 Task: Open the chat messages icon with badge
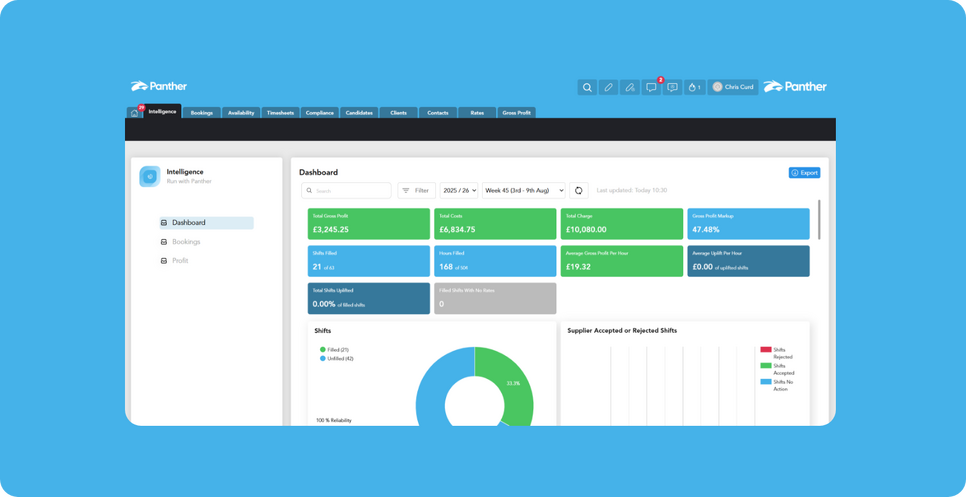[x=651, y=87]
